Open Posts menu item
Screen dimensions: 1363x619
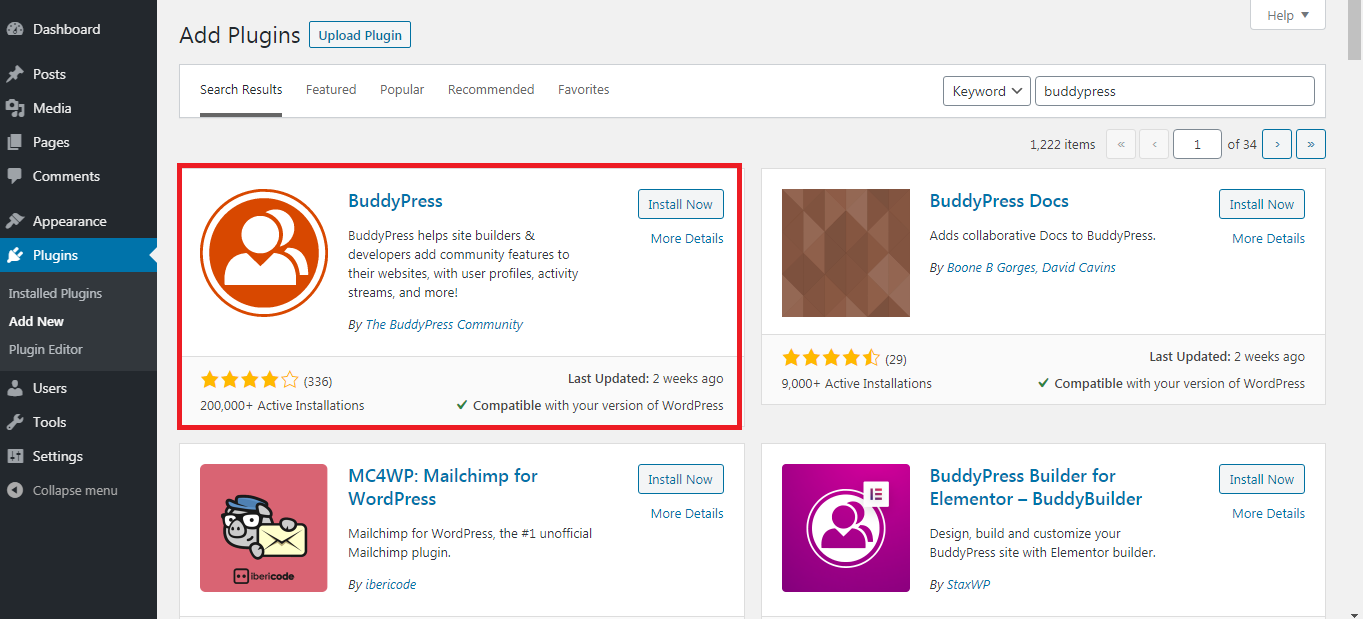78,74
